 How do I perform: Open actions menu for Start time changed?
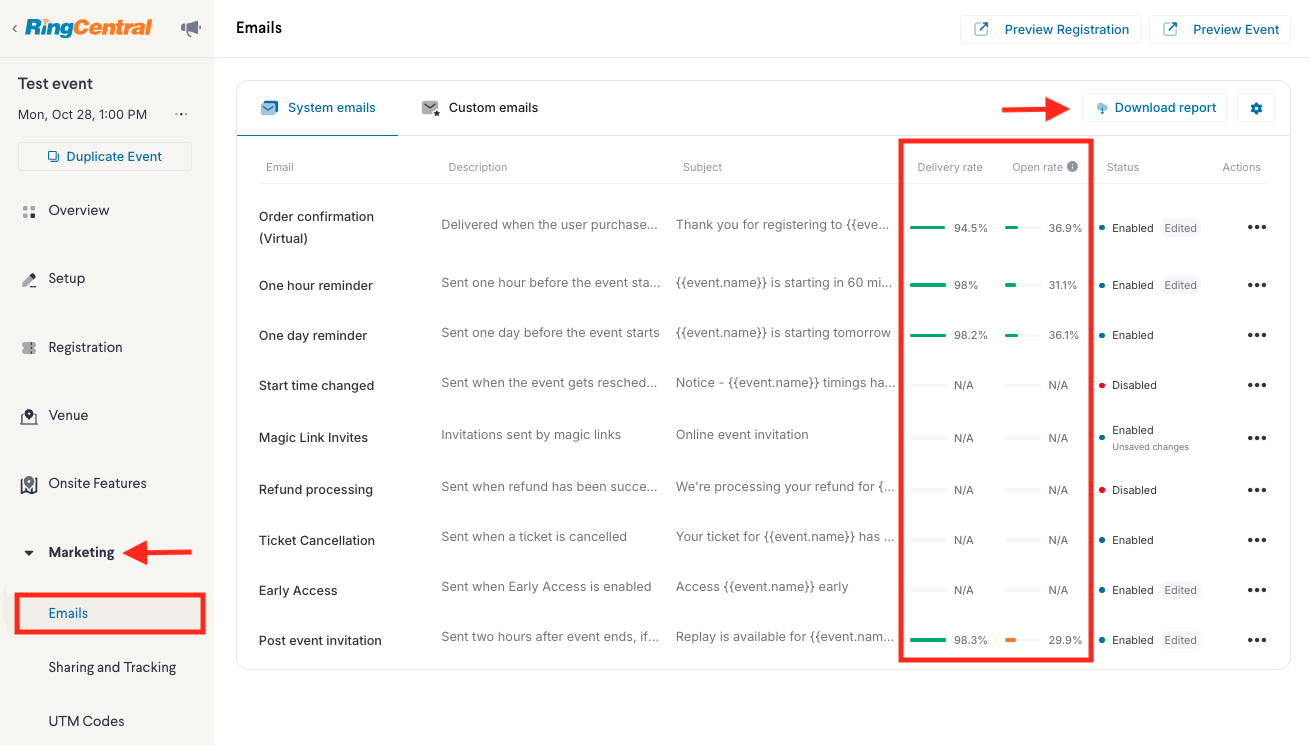[x=1257, y=385]
